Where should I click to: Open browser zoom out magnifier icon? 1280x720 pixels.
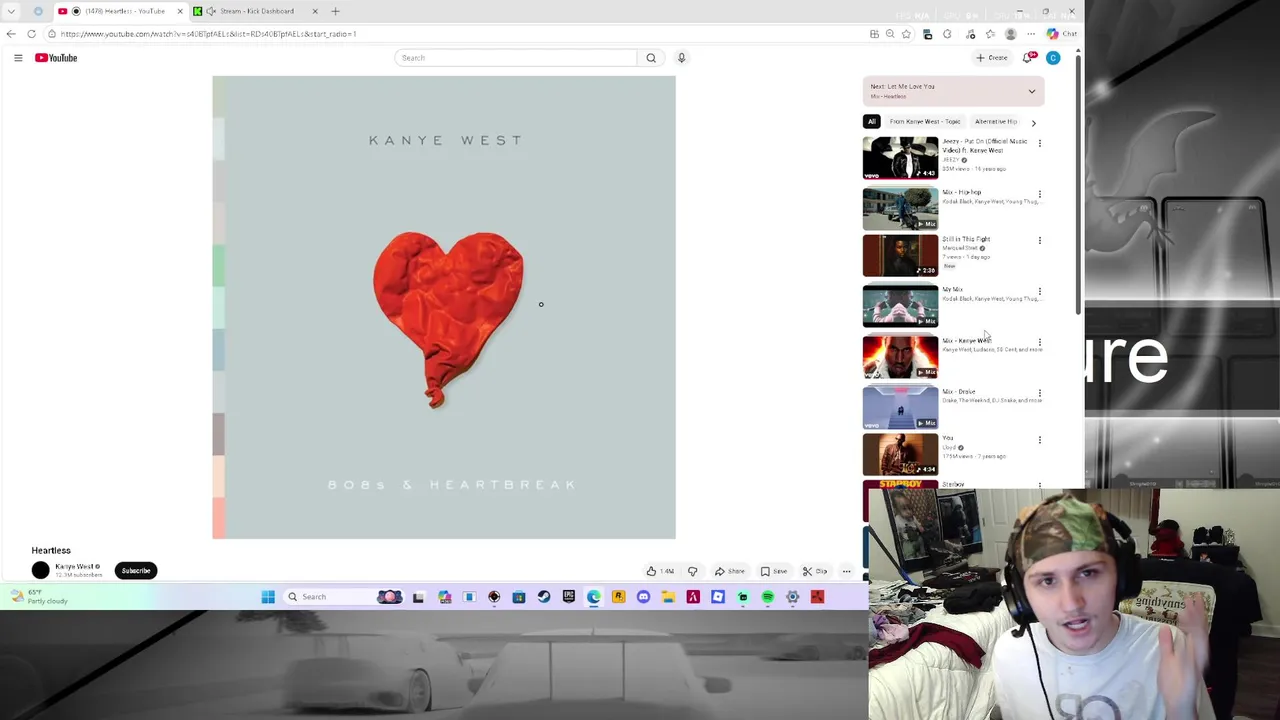tap(890, 34)
